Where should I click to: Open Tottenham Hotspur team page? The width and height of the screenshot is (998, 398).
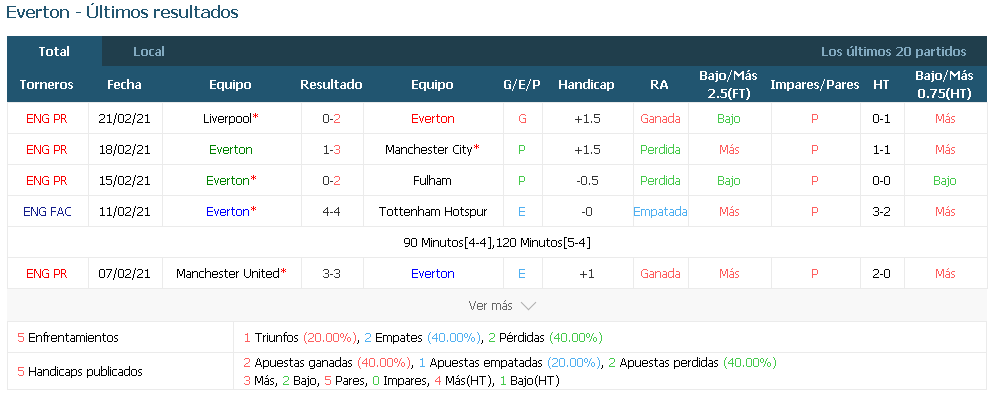pos(432,211)
